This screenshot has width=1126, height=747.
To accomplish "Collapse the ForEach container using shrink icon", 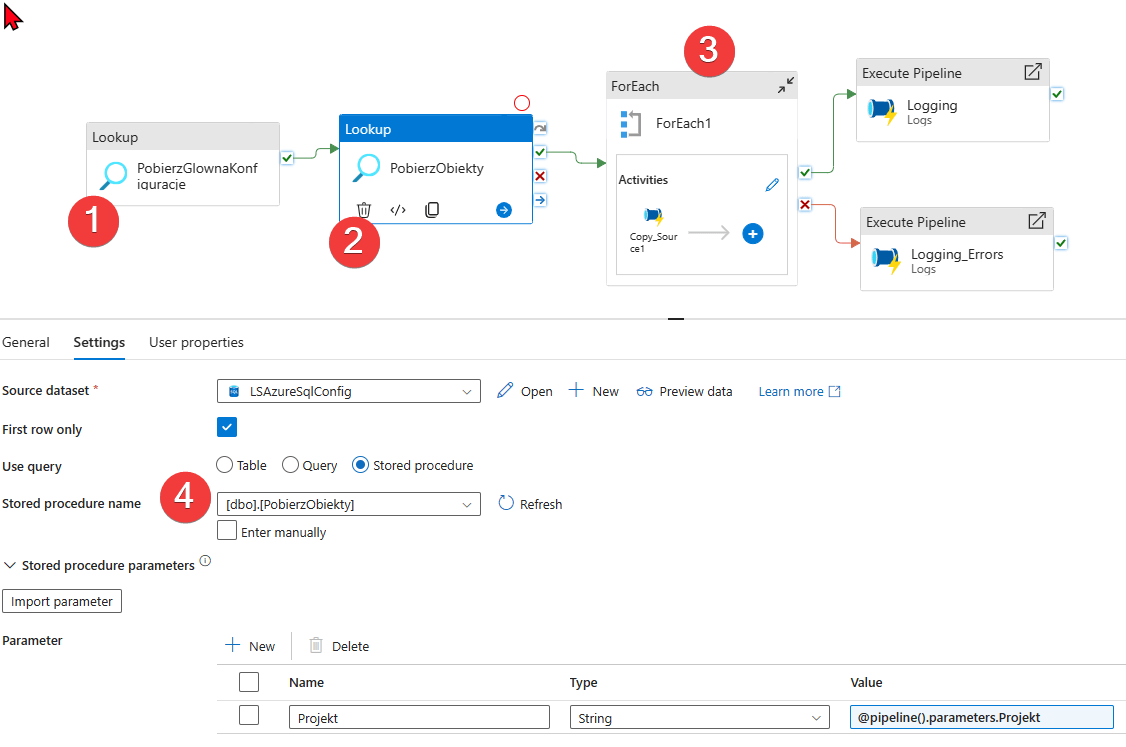I will click(786, 86).
